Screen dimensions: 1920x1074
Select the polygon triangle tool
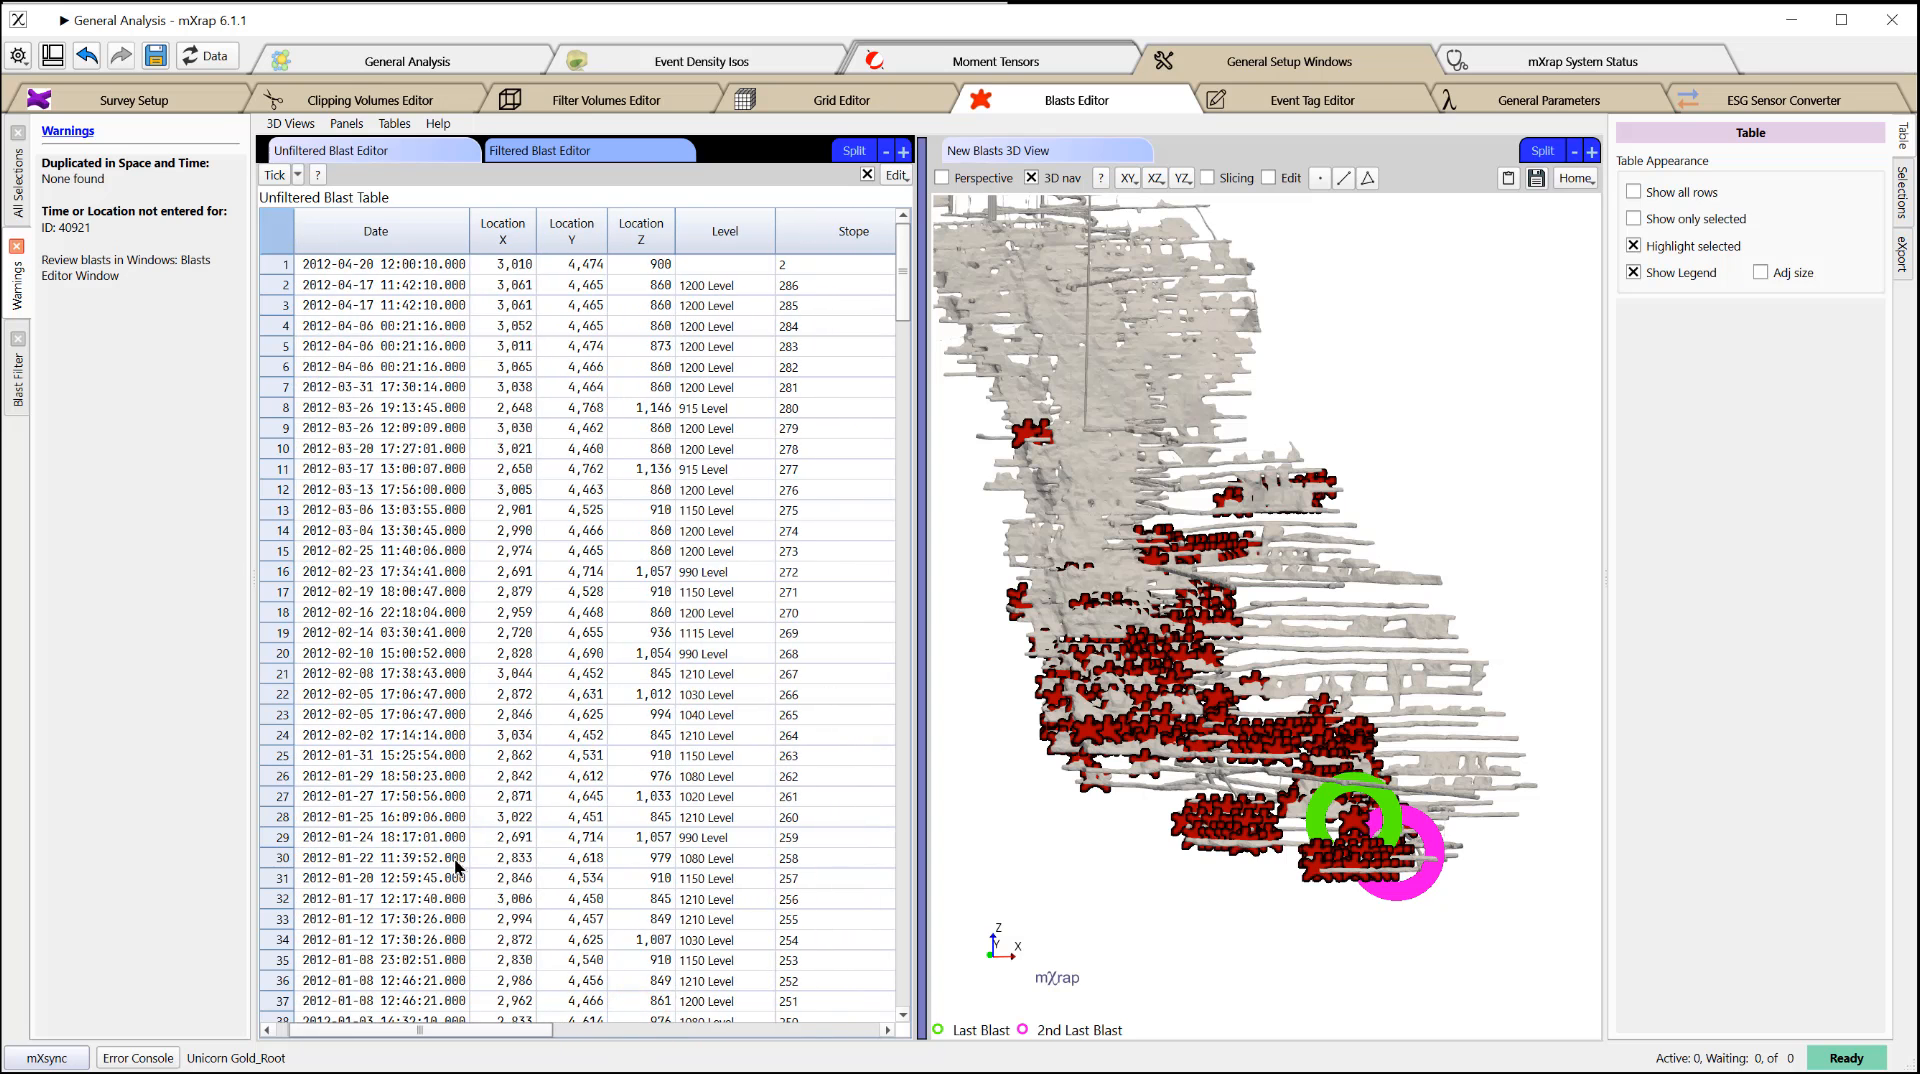[1368, 178]
